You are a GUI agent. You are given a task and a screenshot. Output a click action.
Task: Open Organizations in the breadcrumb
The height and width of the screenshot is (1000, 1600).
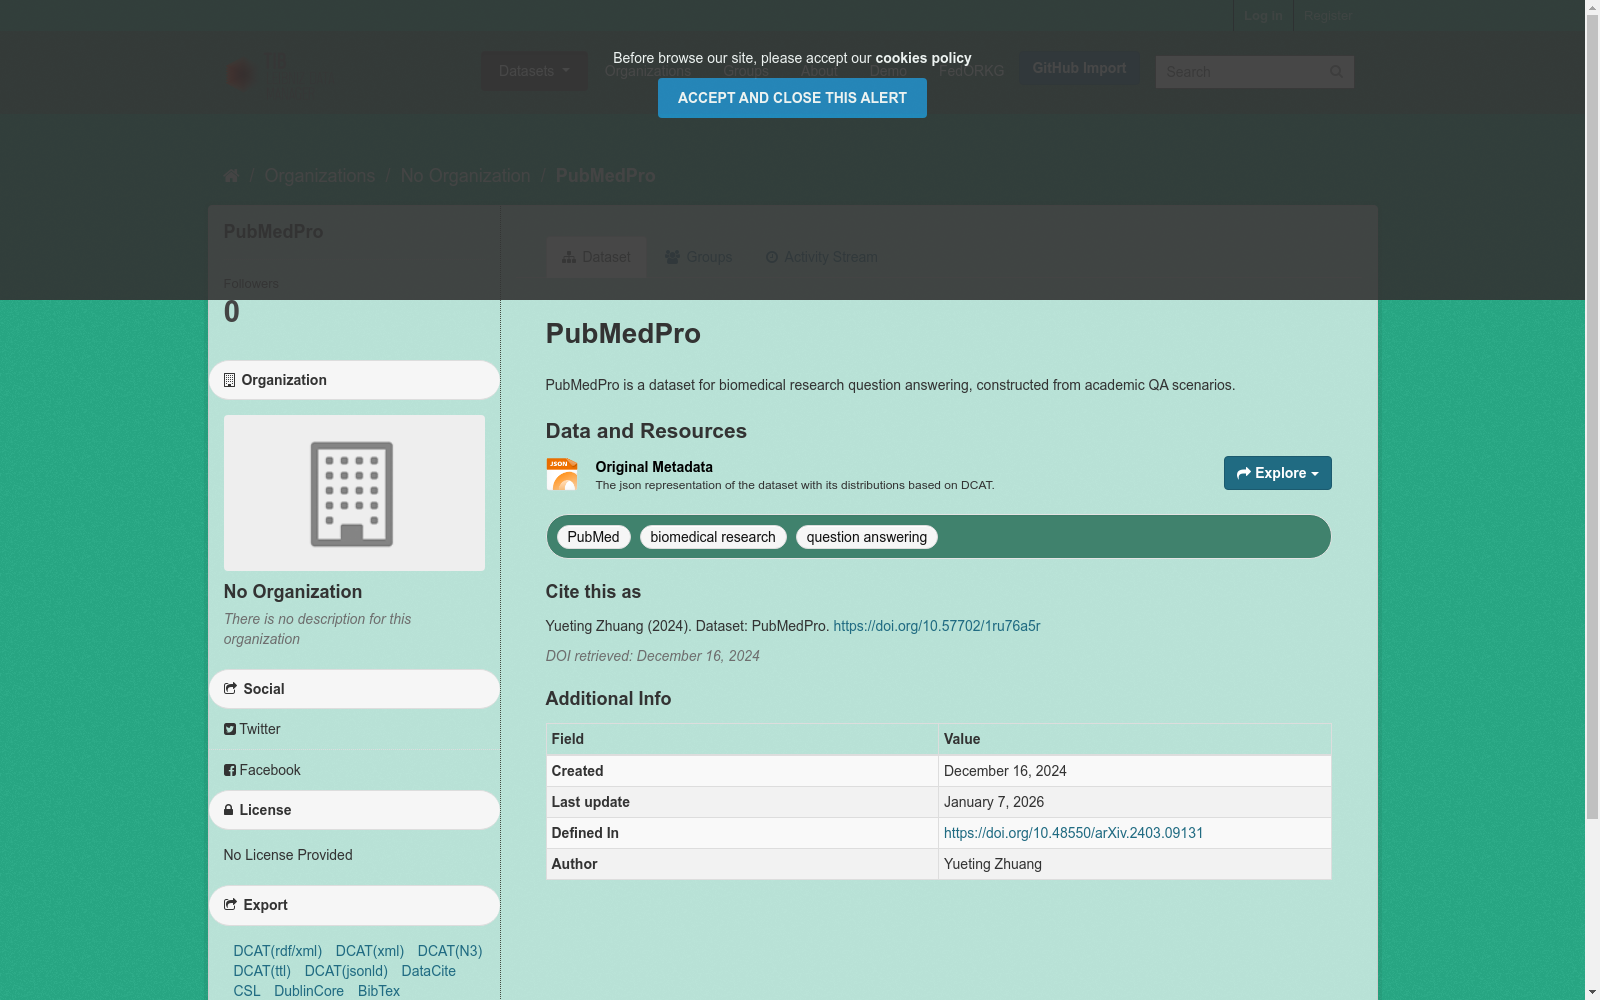pyautogui.click(x=320, y=176)
